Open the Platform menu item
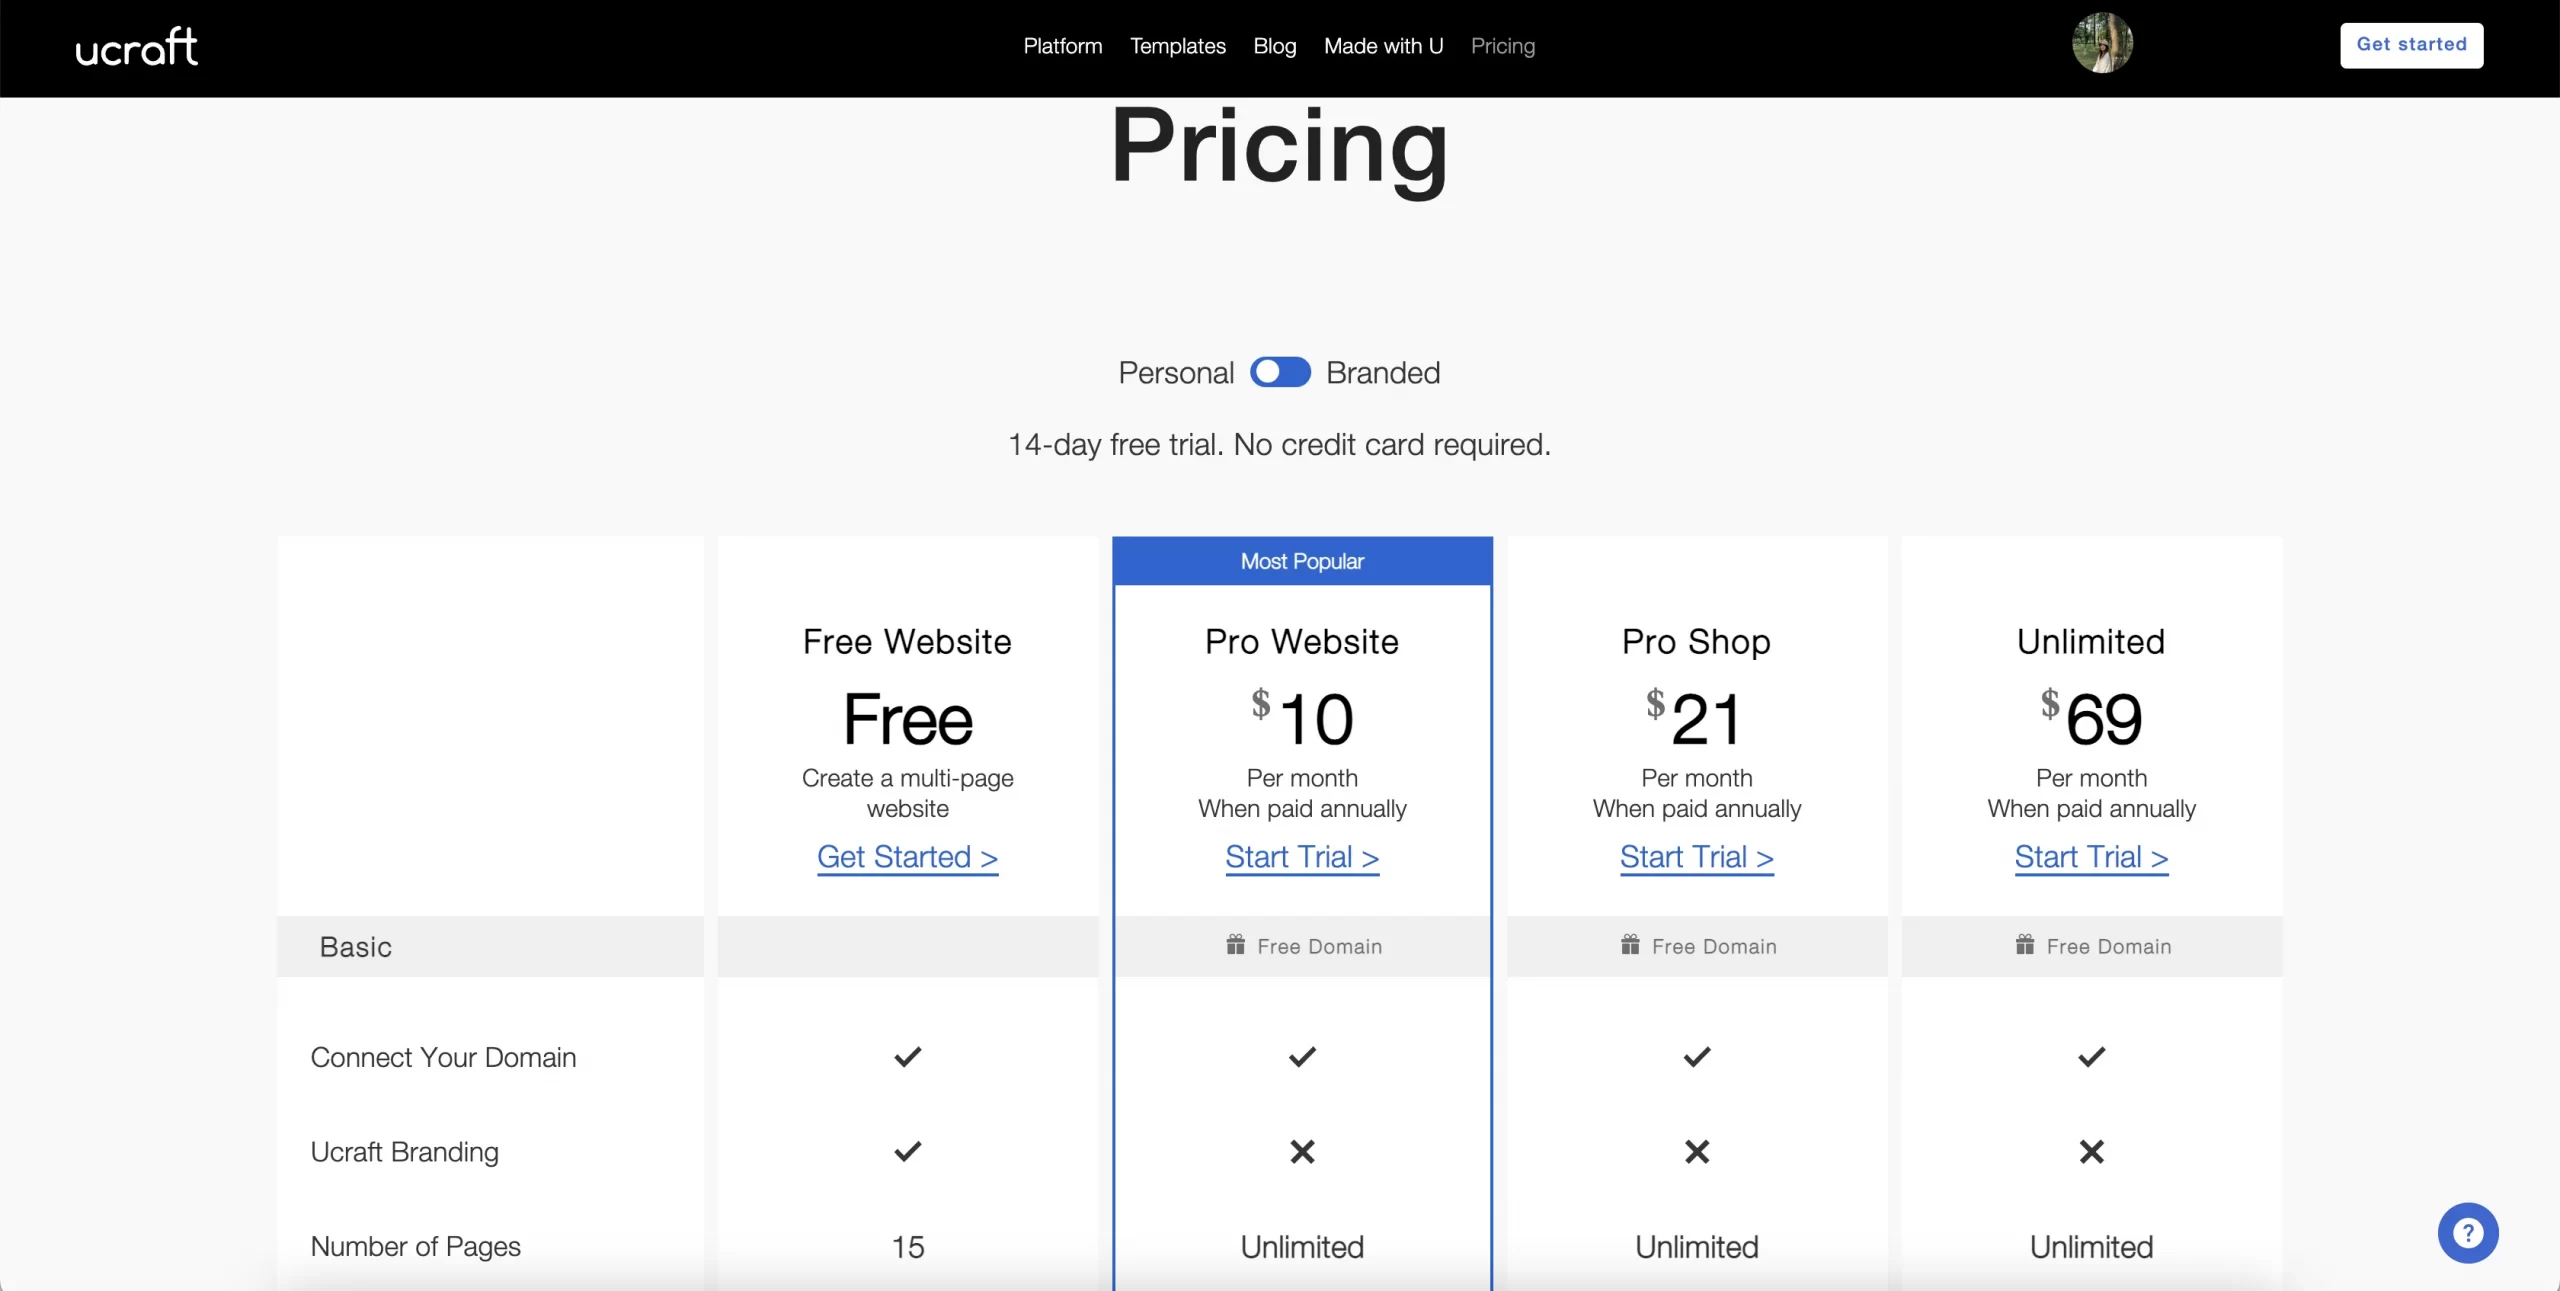 [x=1062, y=46]
